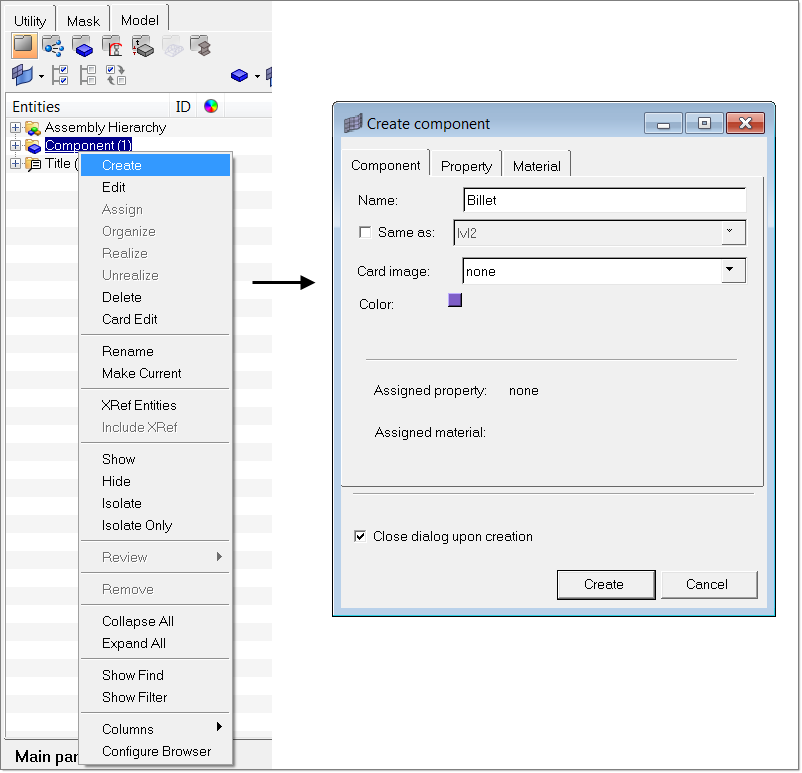The image size is (802, 773).
Task: Toggle the 'Same as' checkbox
Action: (x=365, y=233)
